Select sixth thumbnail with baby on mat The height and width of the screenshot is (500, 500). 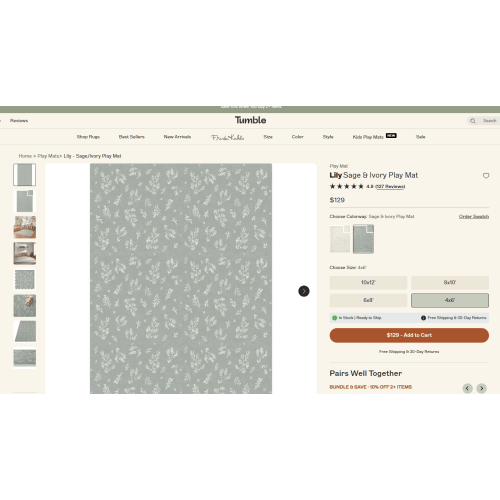coord(25,305)
